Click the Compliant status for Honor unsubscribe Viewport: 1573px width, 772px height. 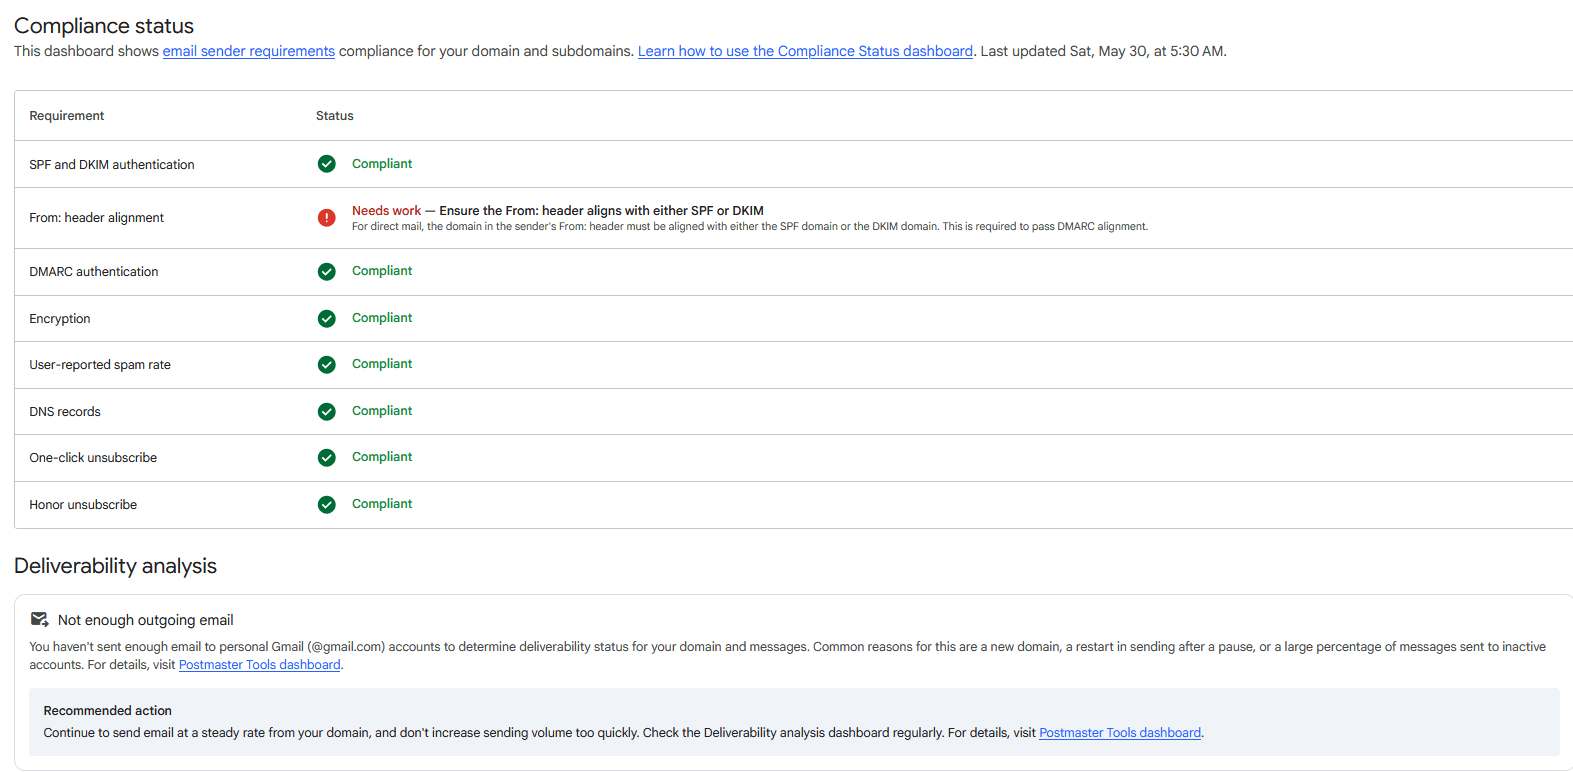coord(382,504)
